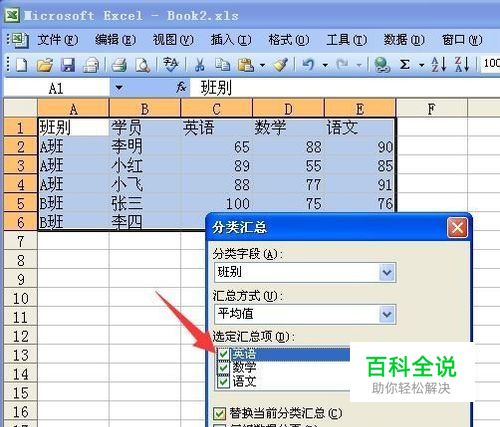The width and height of the screenshot is (500, 427).
Task: Click cell containing 李四
Action: click(x=145, y=222)
